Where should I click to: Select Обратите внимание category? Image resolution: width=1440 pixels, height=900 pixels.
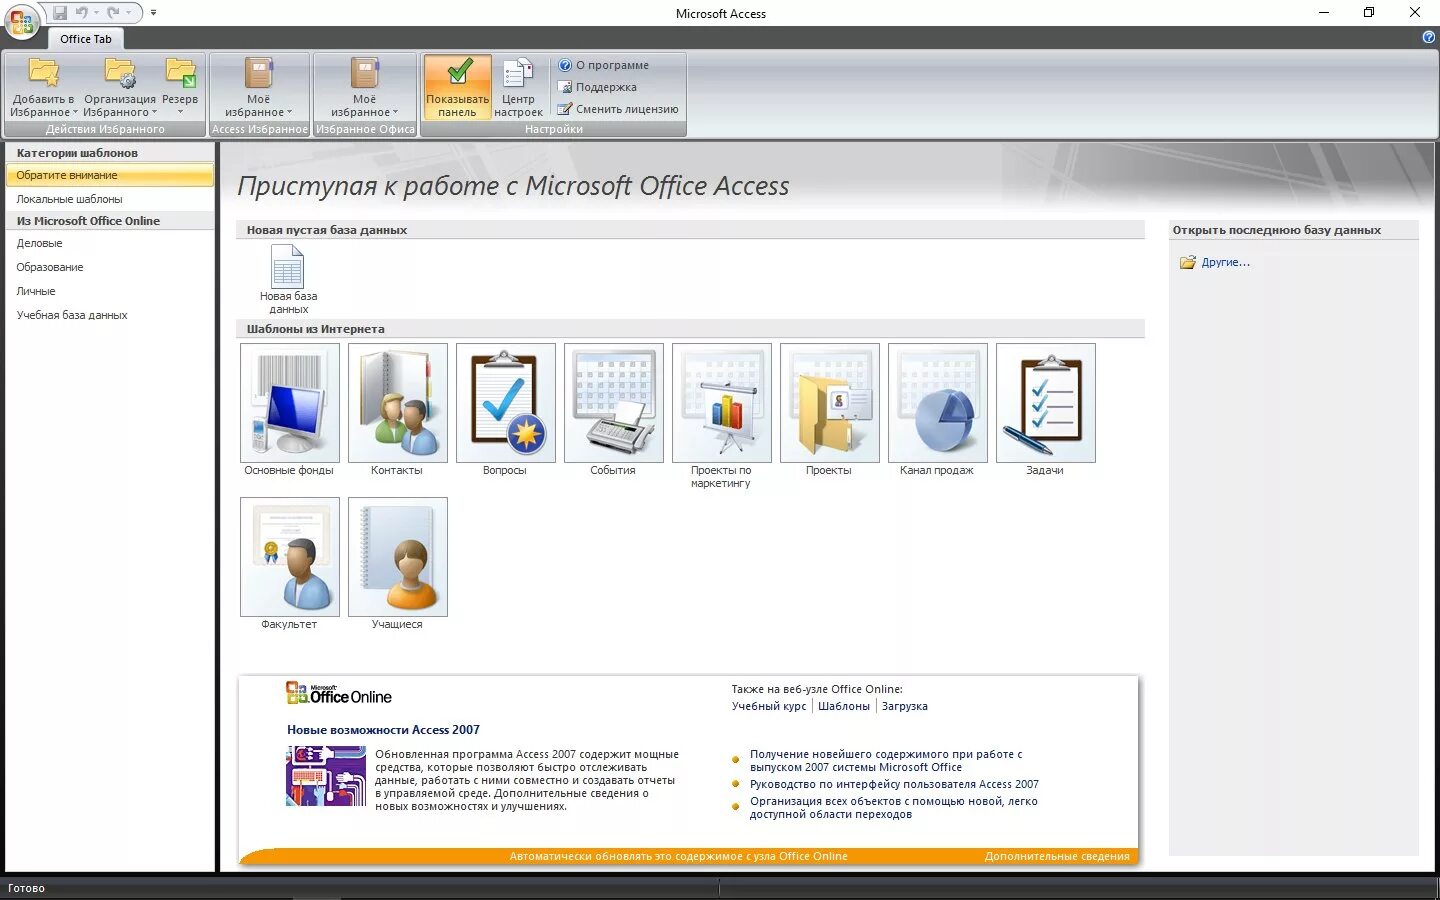(x=110, y=175)
